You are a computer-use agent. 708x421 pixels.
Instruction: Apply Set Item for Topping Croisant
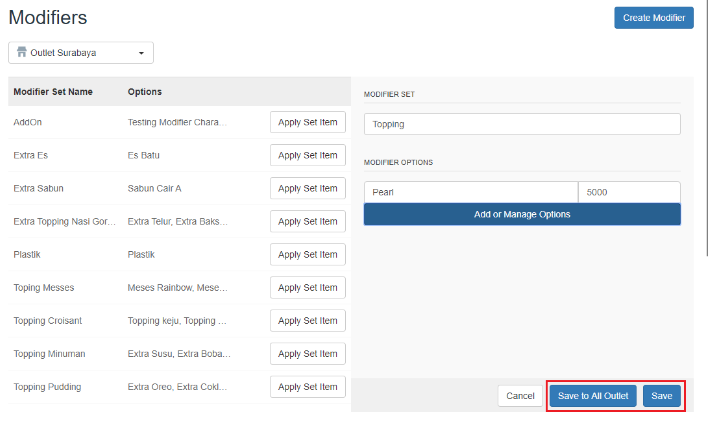(307, 321)
